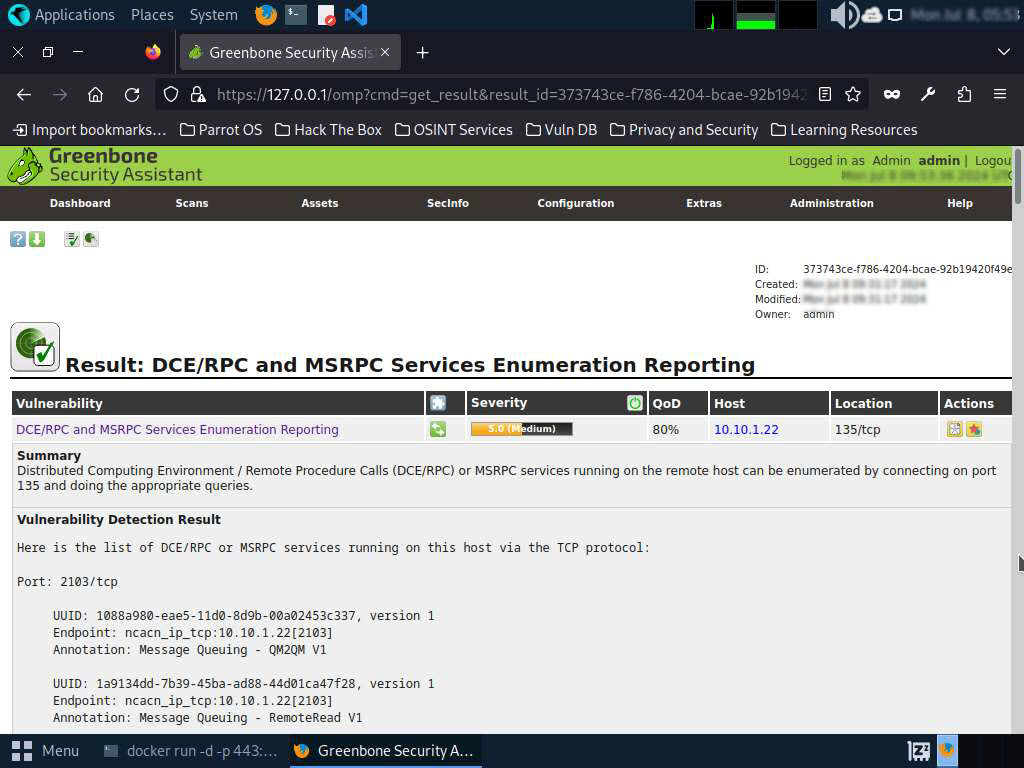Toggle the severity overrides power icon
Screen dimensions: 1024x768
coord(635,403)
